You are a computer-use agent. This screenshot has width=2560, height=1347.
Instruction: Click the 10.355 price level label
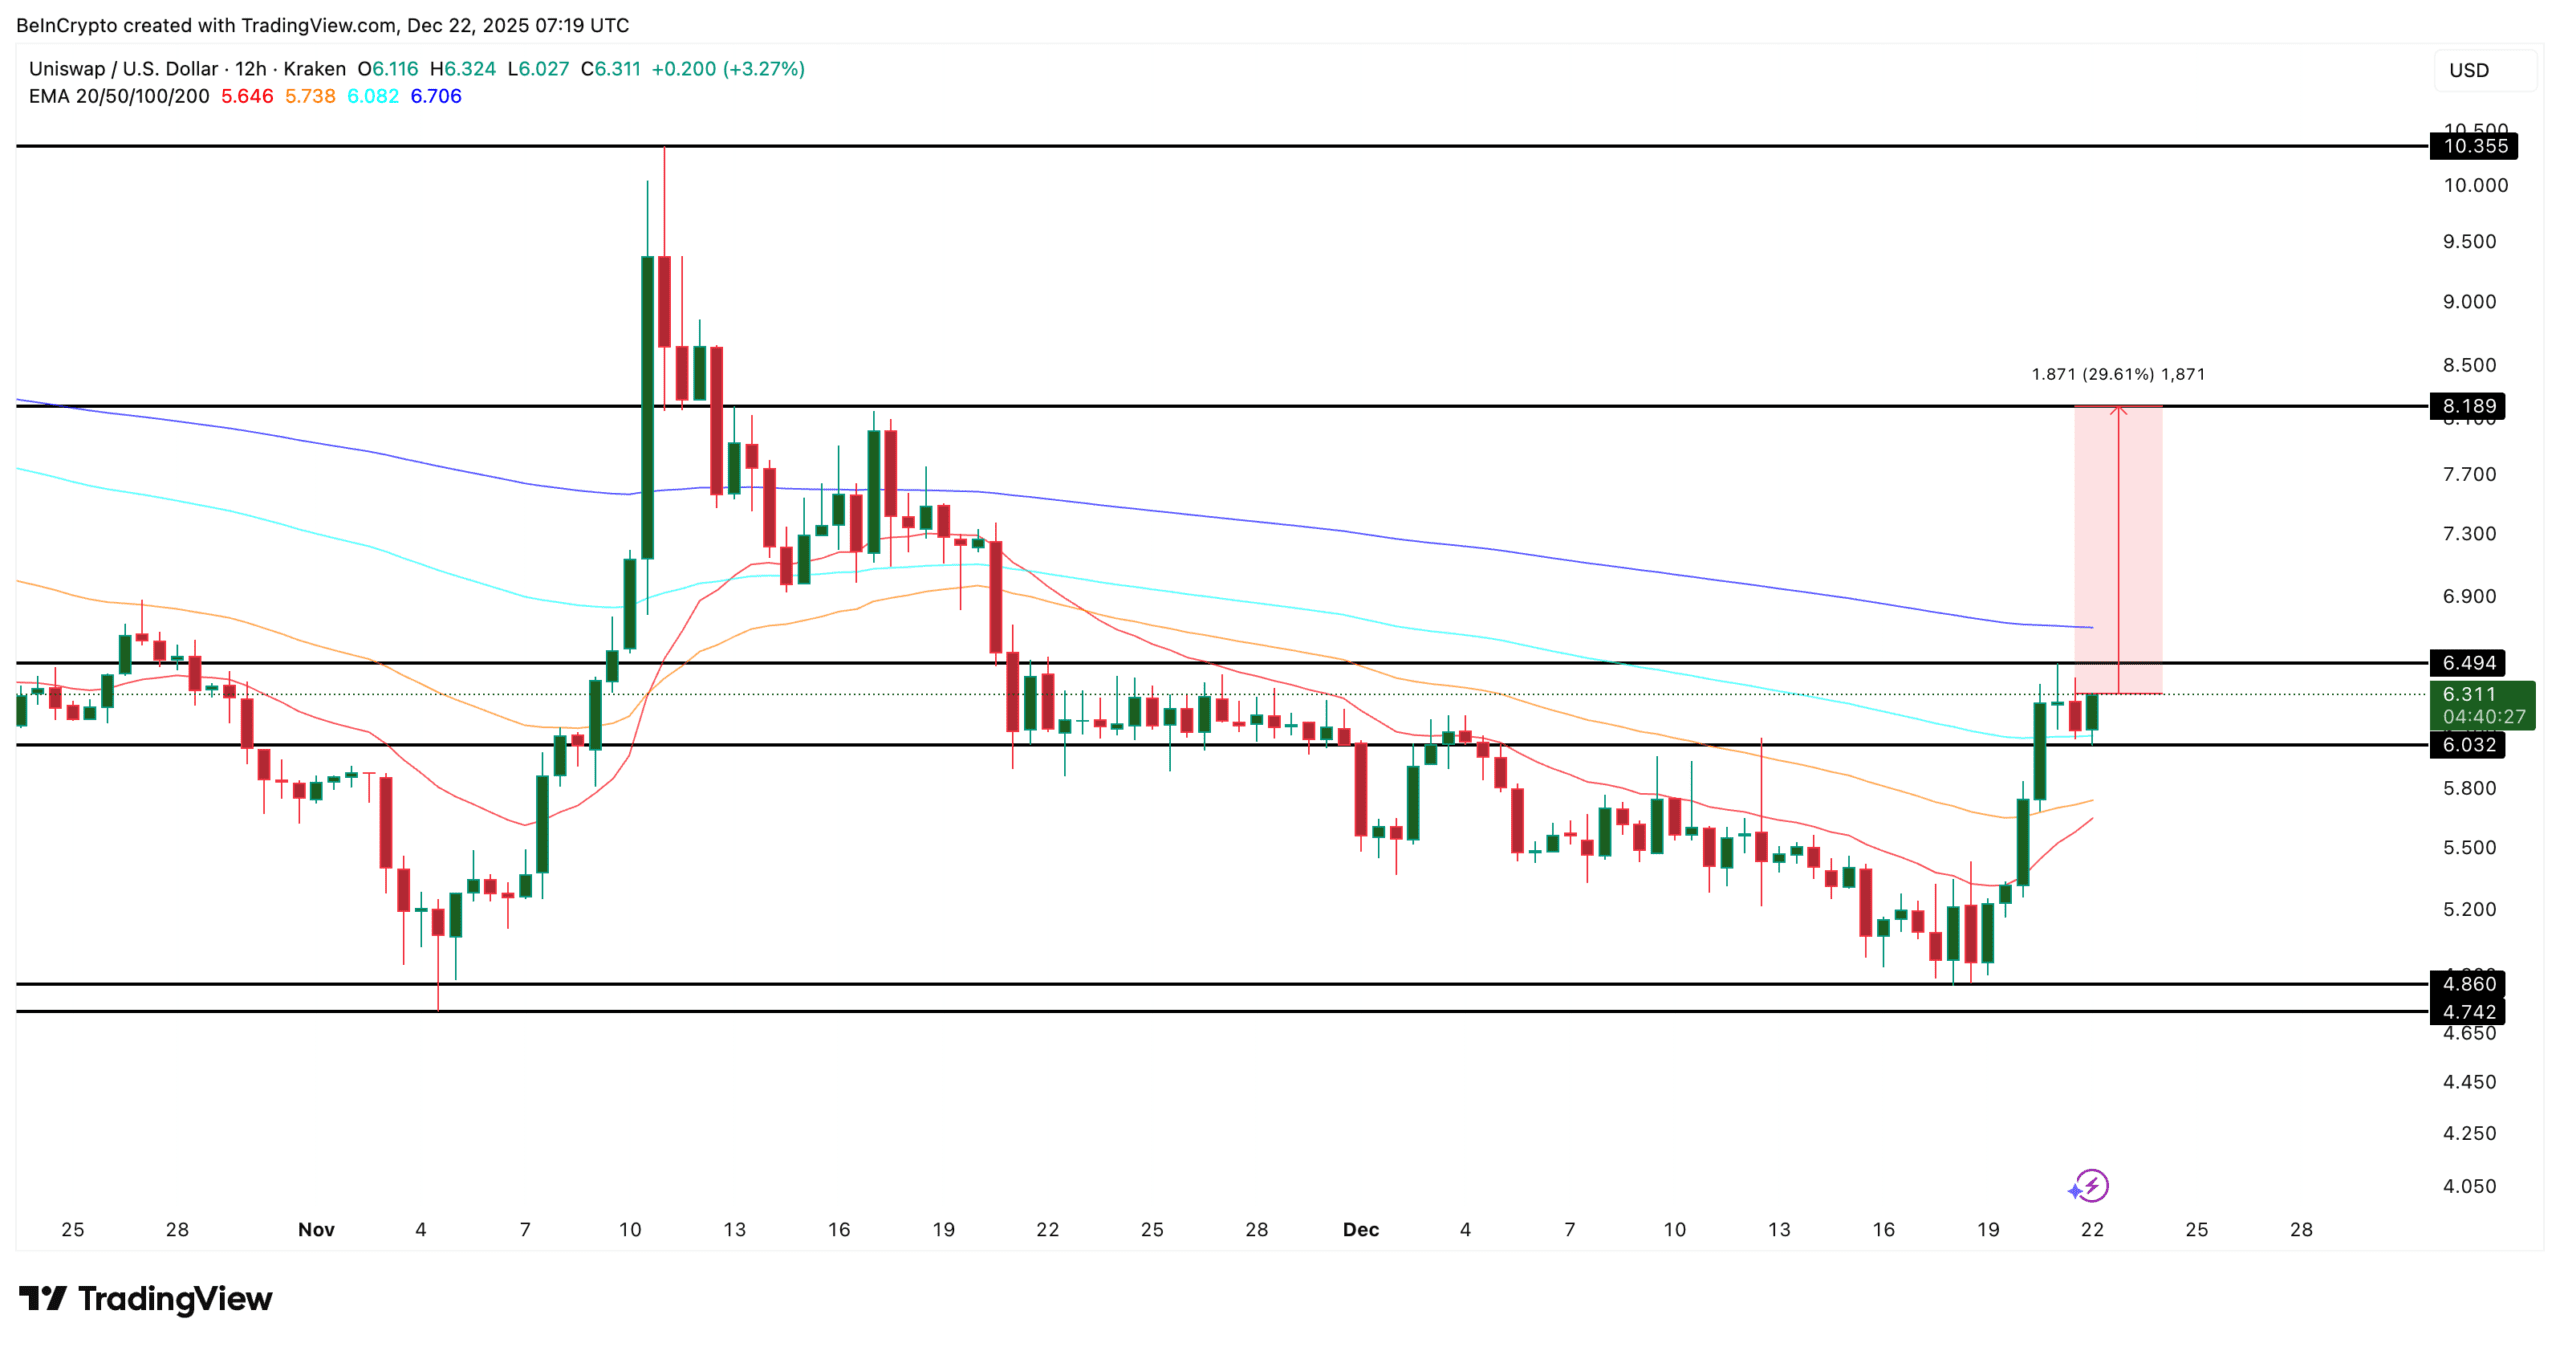tap(2474, 147)
